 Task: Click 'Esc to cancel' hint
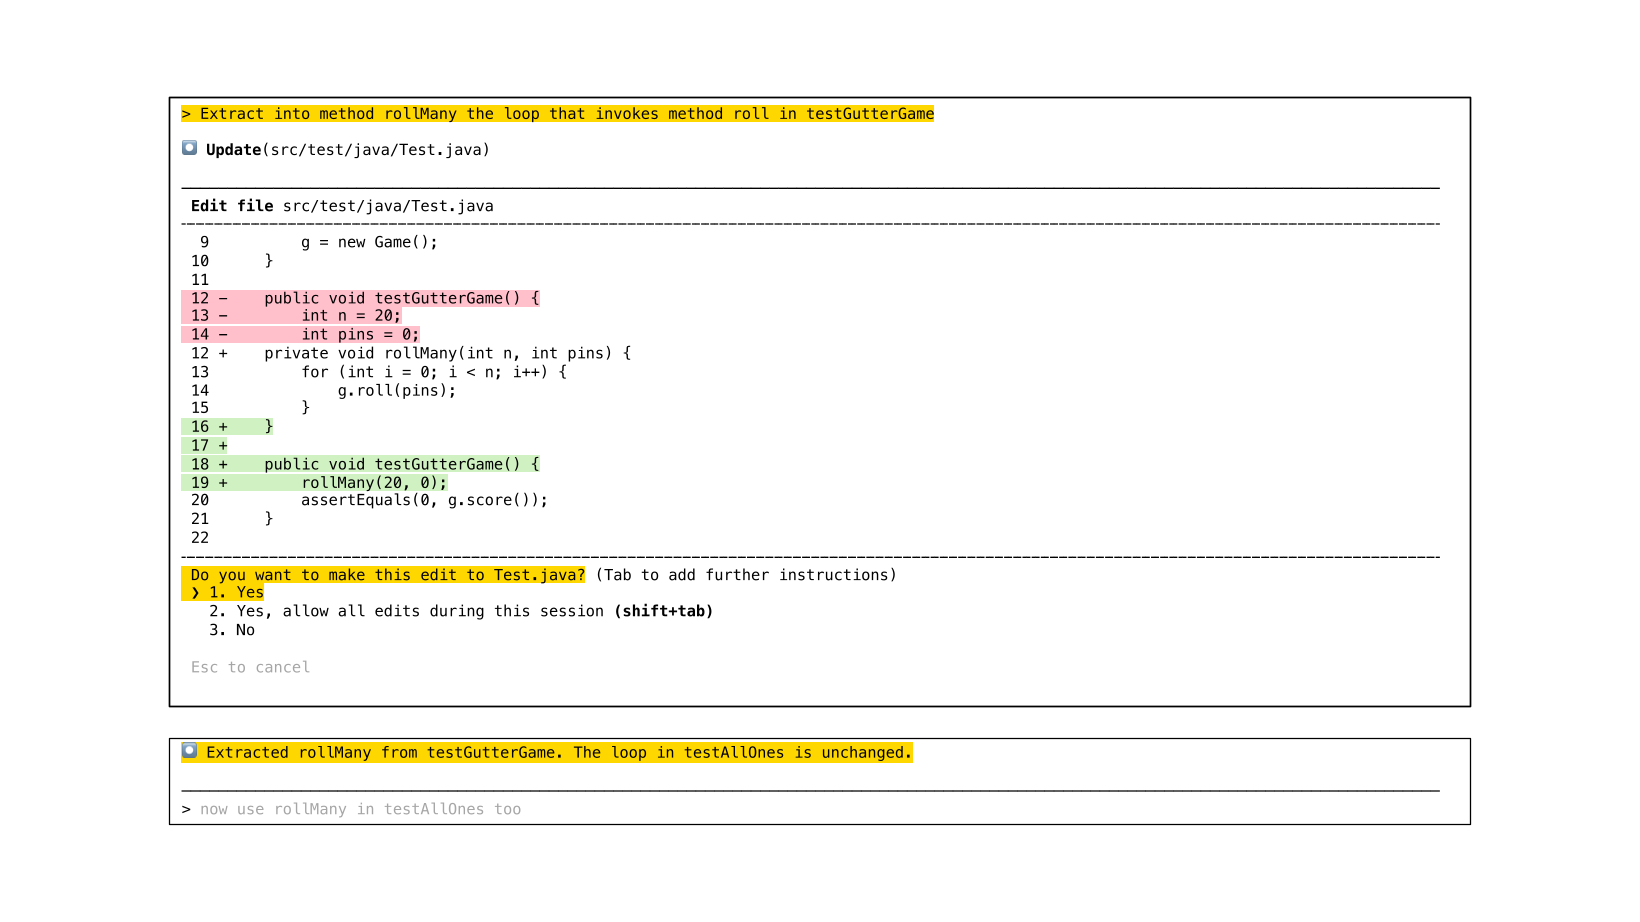click(250, 667)
